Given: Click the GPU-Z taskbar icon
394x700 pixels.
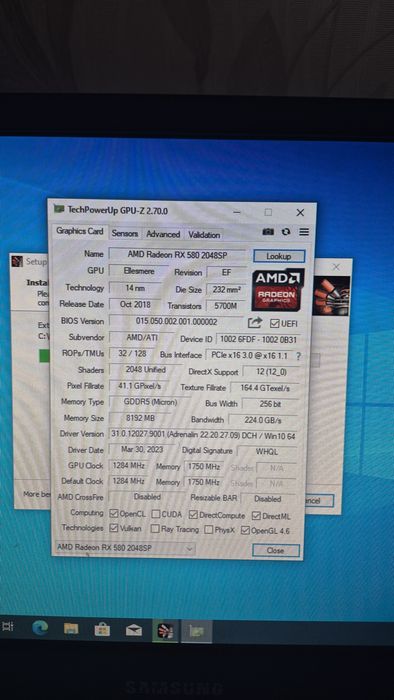Looking at the screenshot, I should [196, 631].
